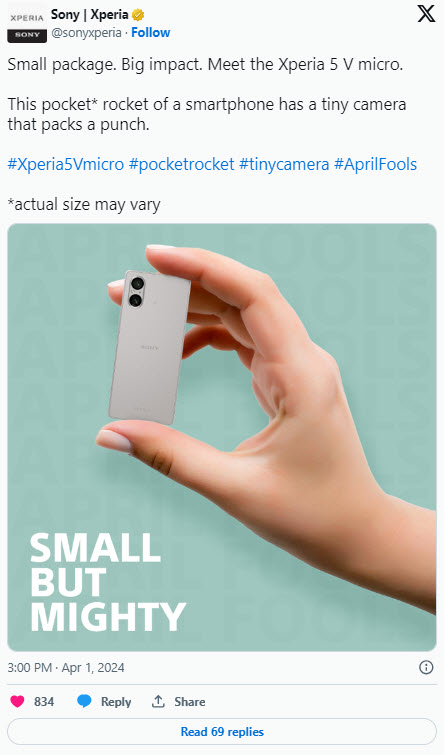Click the Share text label
The image size is (444, 755).
190,702
